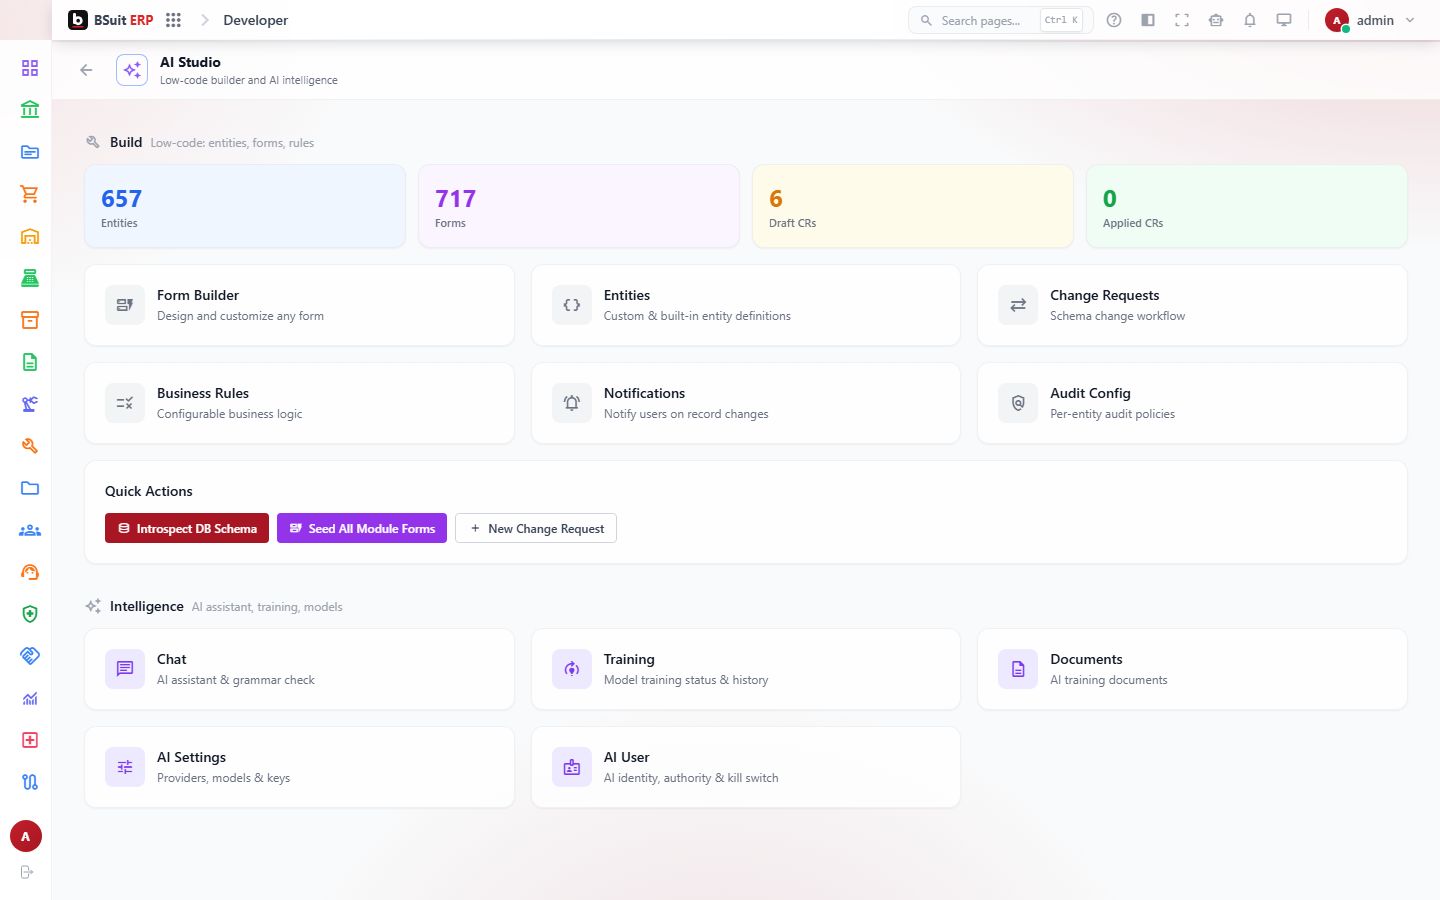
Task: Click the Change Requests arrows icon
Action: (x=1018, y=305)
